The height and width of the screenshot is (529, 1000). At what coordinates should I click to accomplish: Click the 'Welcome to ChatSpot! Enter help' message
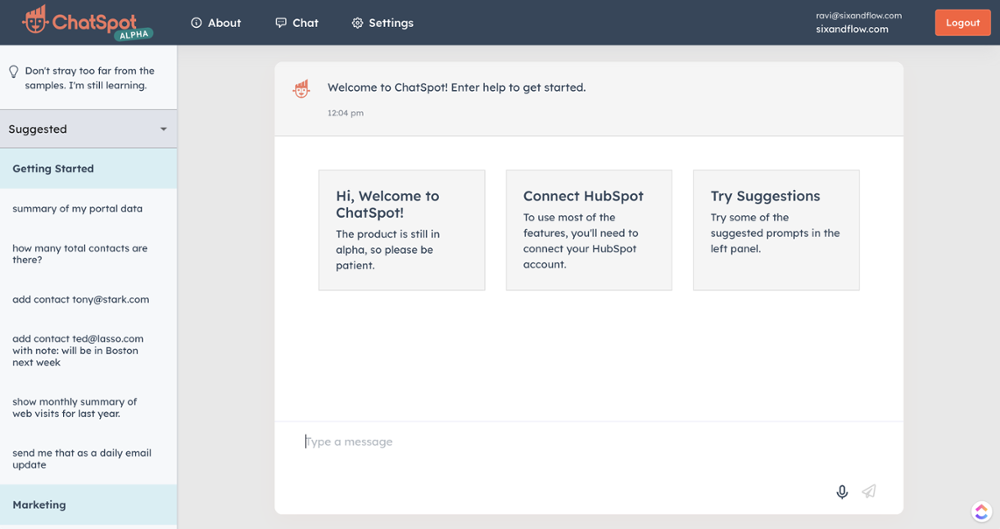[457, 87]
